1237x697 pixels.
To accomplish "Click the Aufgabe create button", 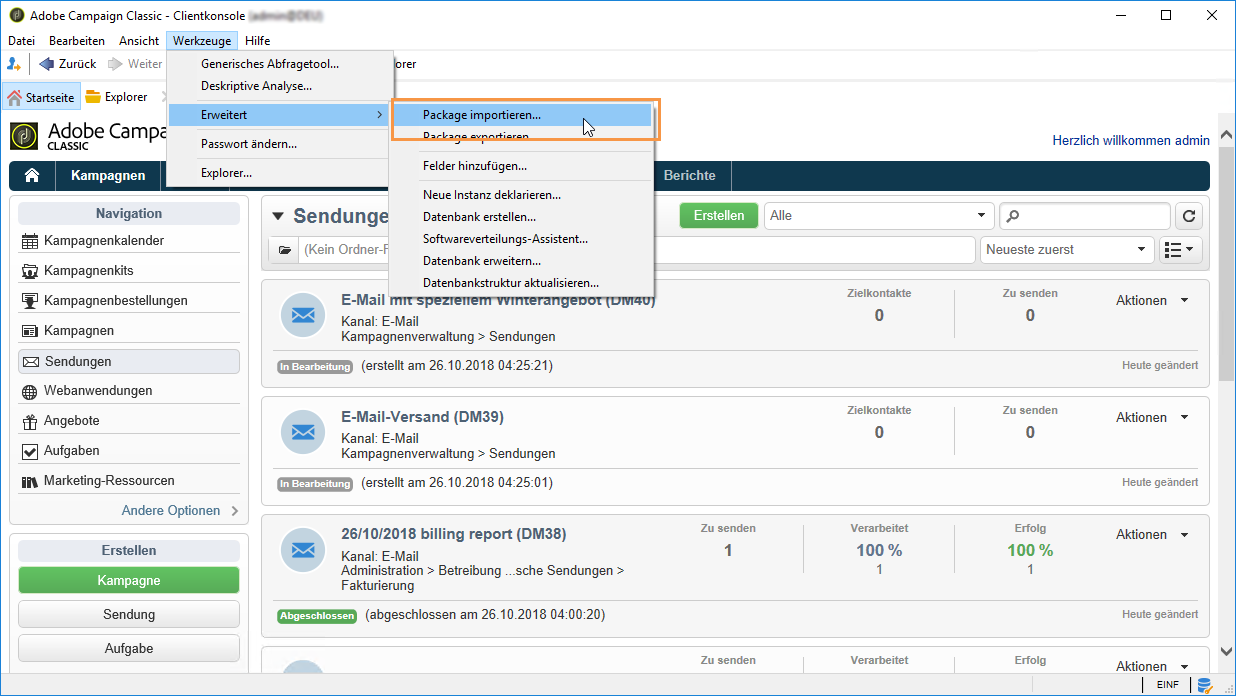I will pos(129,648).
